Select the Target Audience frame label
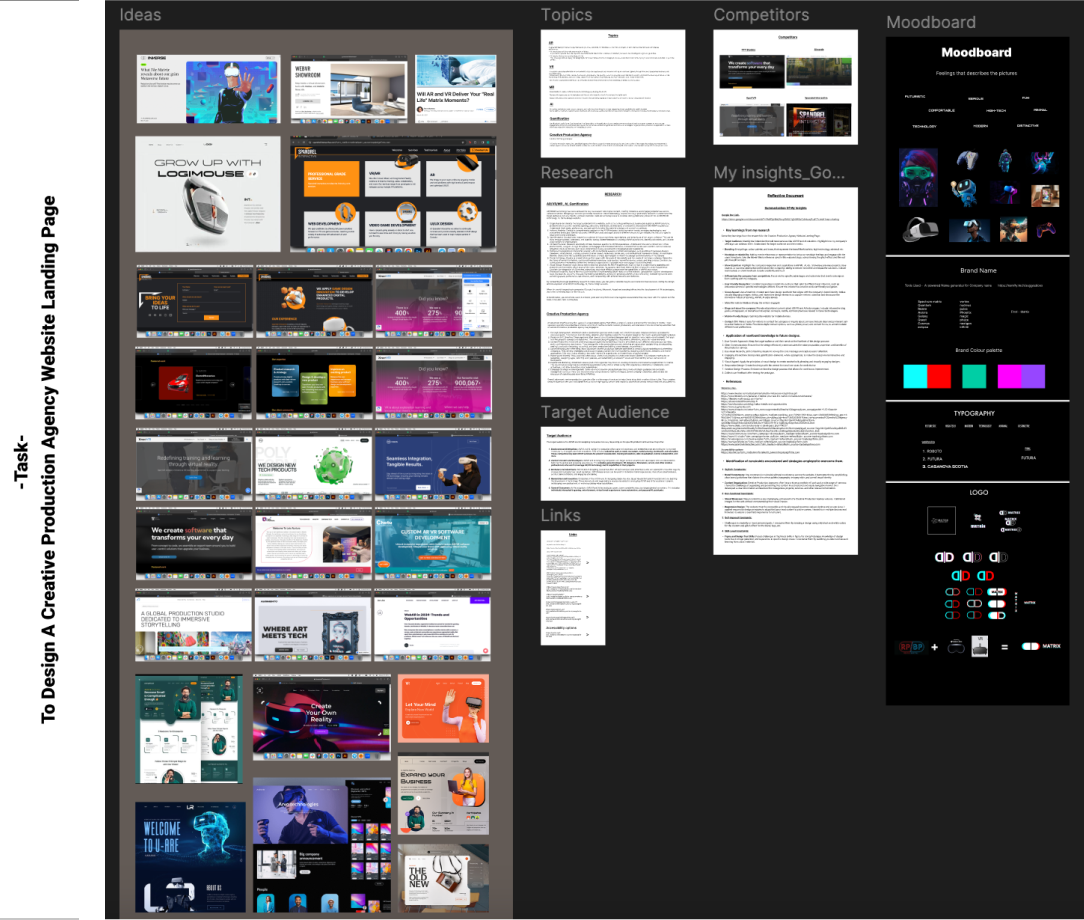Screen dimensions: 1084x920 tap(604, 412)
